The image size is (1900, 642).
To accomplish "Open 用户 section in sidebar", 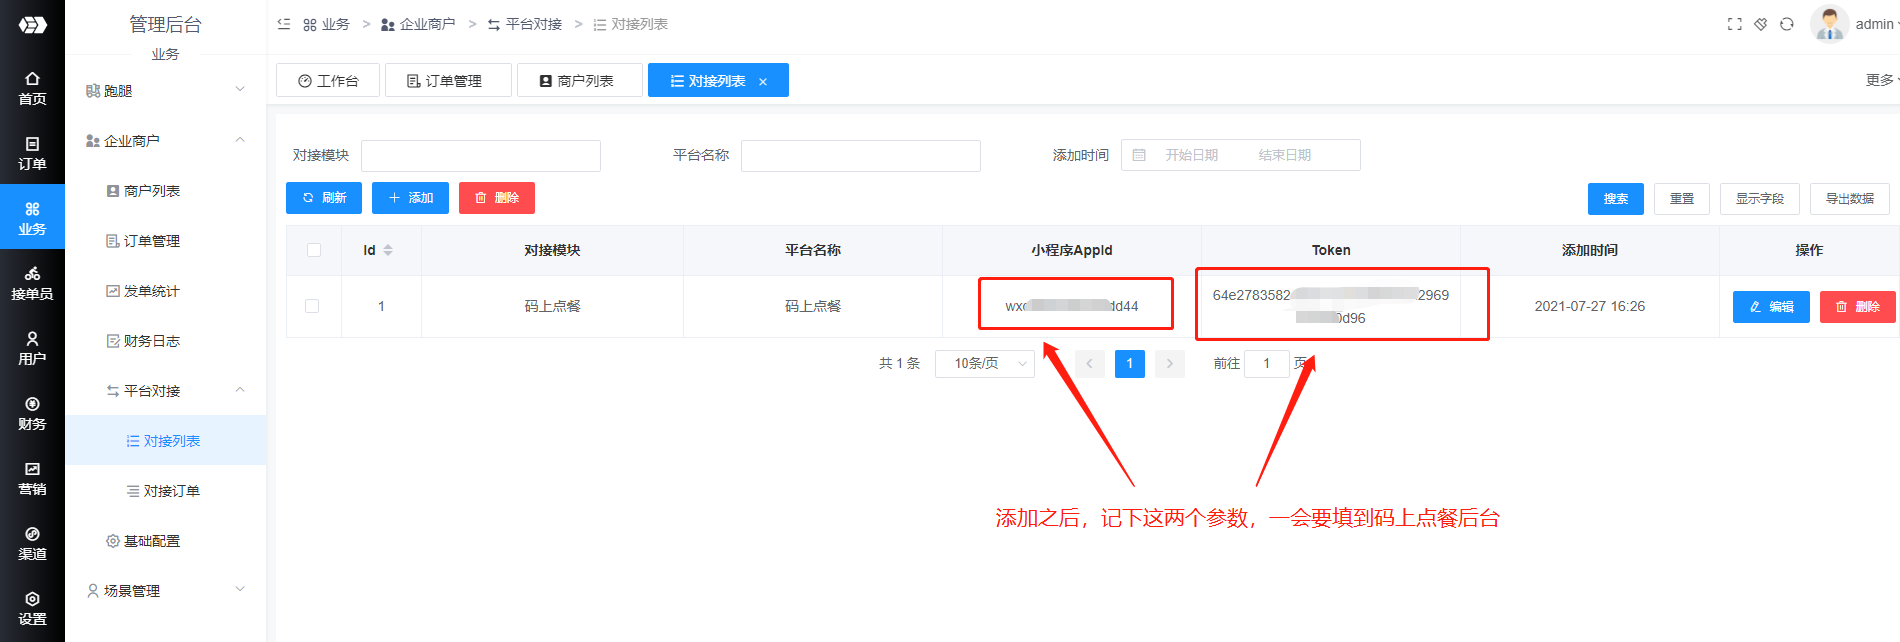I will click(x=32, y=348).
